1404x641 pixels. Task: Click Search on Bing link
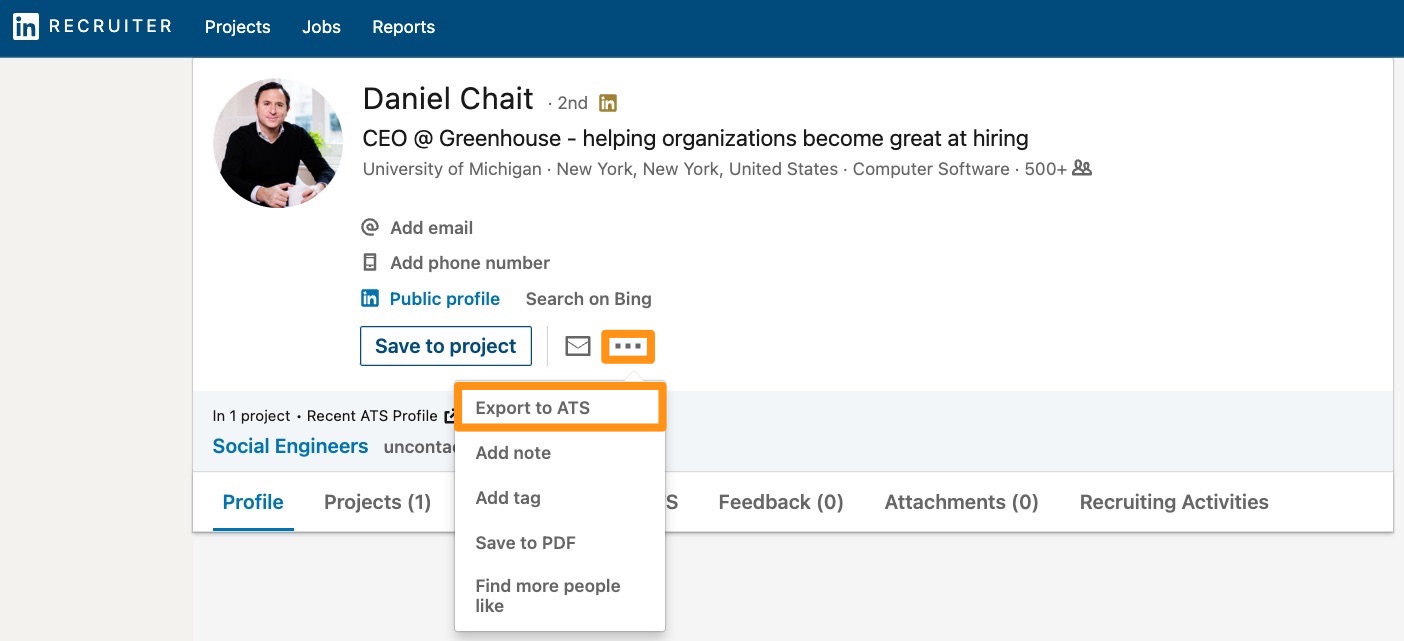[589, 299]
